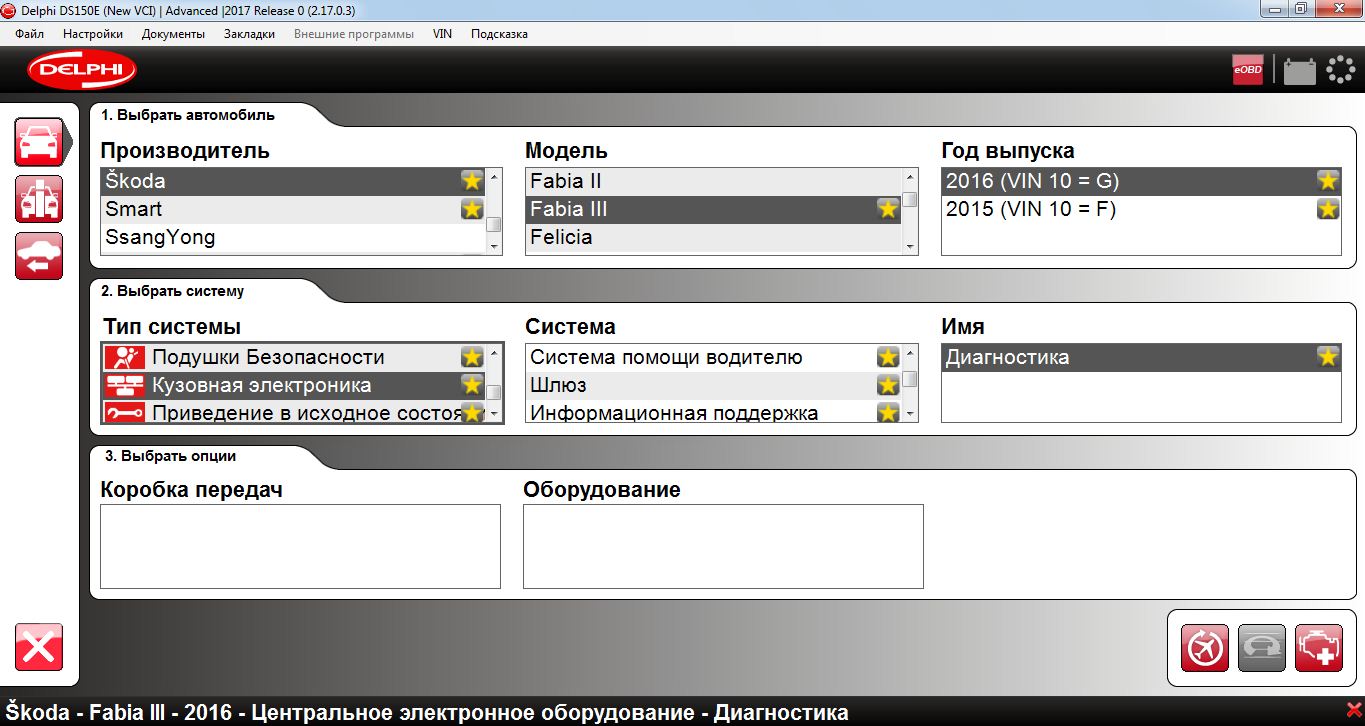Select Диагностика in Имя list
The width and height of the screenshot is (1365, 726).
[1141, 357]
